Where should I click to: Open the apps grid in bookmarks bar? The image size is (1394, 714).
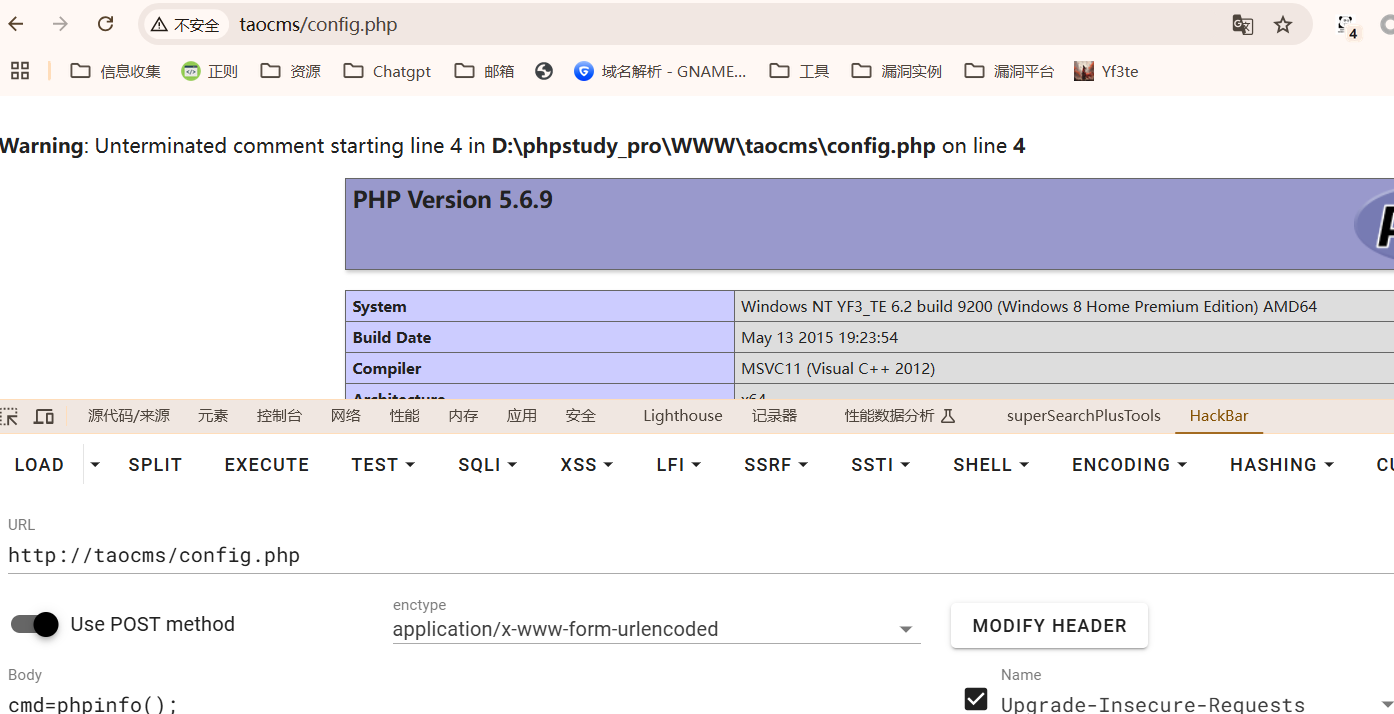[x=20, y=71]
